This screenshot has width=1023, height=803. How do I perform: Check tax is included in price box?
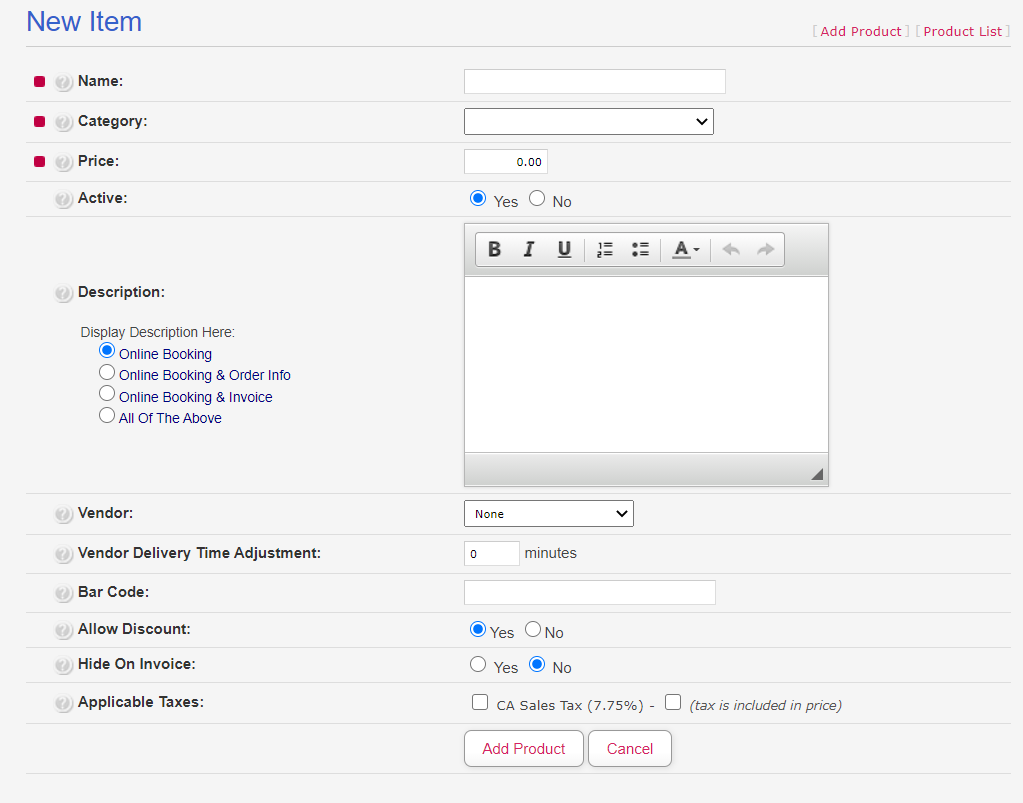673,702
